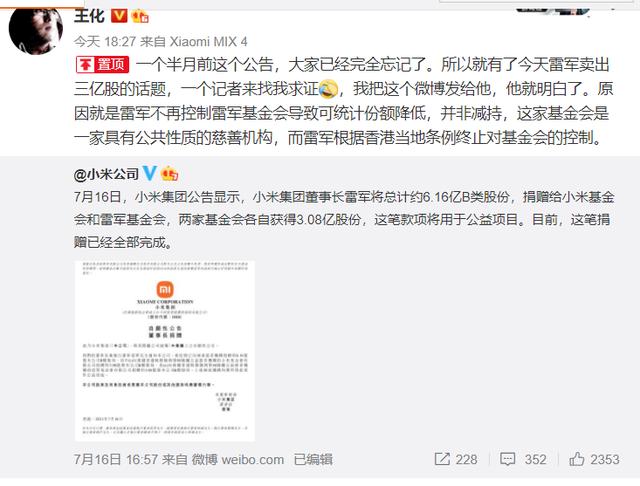
Task: Click the membership badge icon next to 王化
Action: tap(140, 16)
